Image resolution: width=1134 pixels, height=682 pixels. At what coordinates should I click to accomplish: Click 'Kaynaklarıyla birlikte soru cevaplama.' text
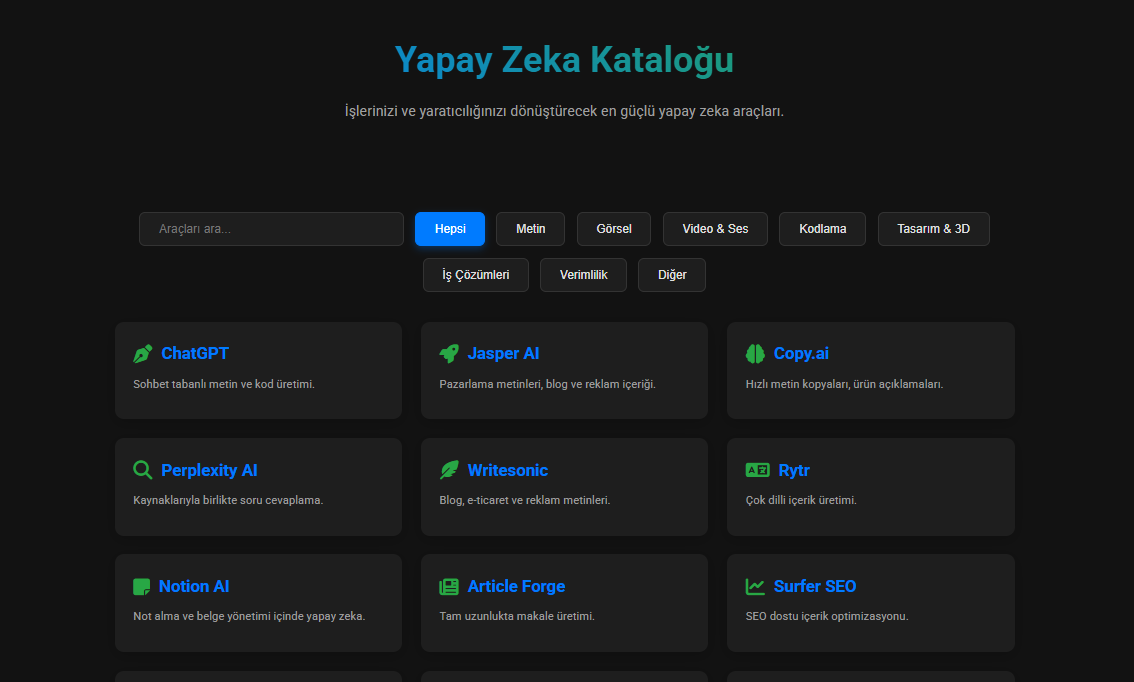(228, 500)
